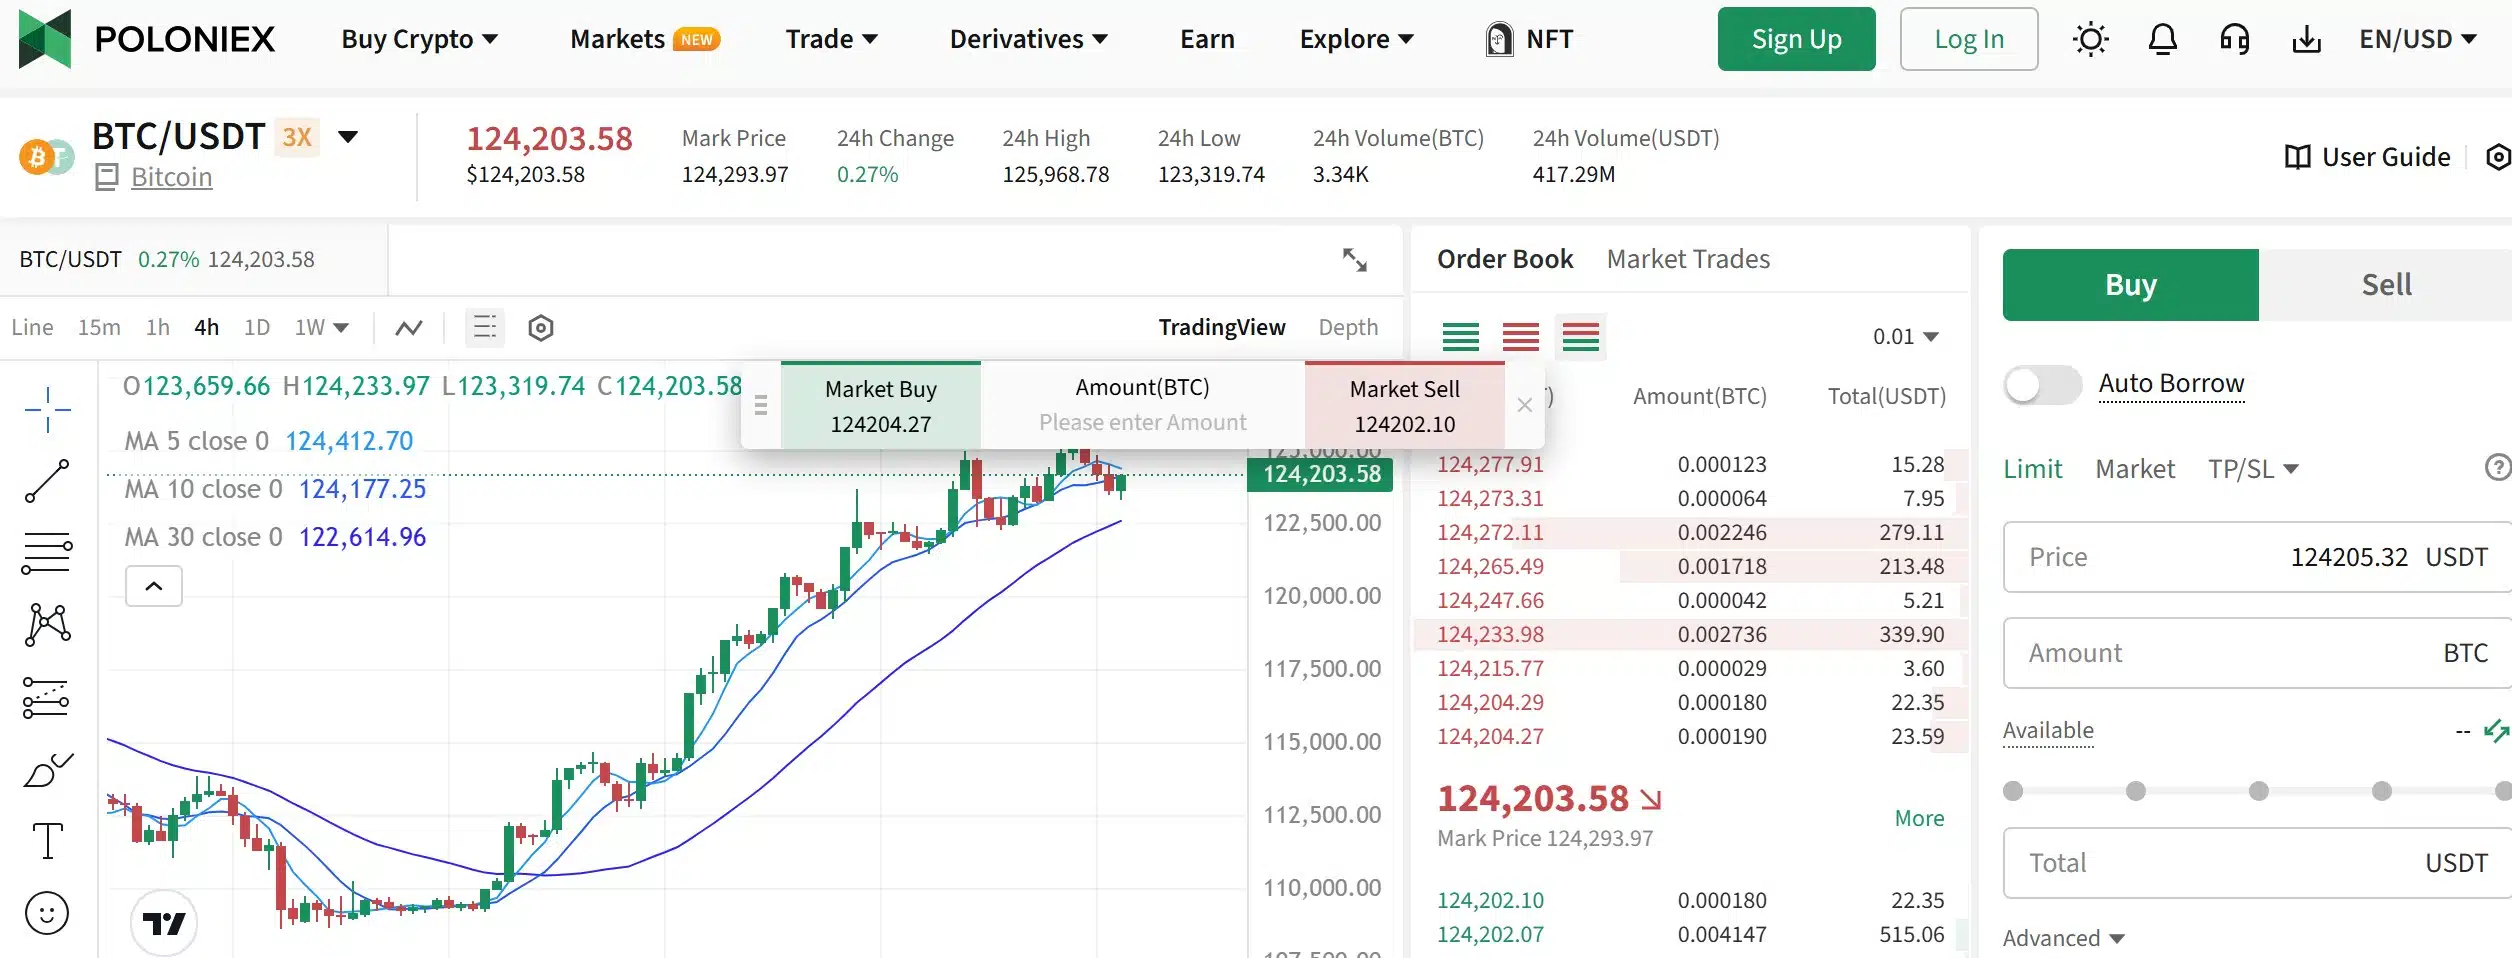Open chart settings gear on the chart toolbar

pyautogui.click(x=540, y=327)
